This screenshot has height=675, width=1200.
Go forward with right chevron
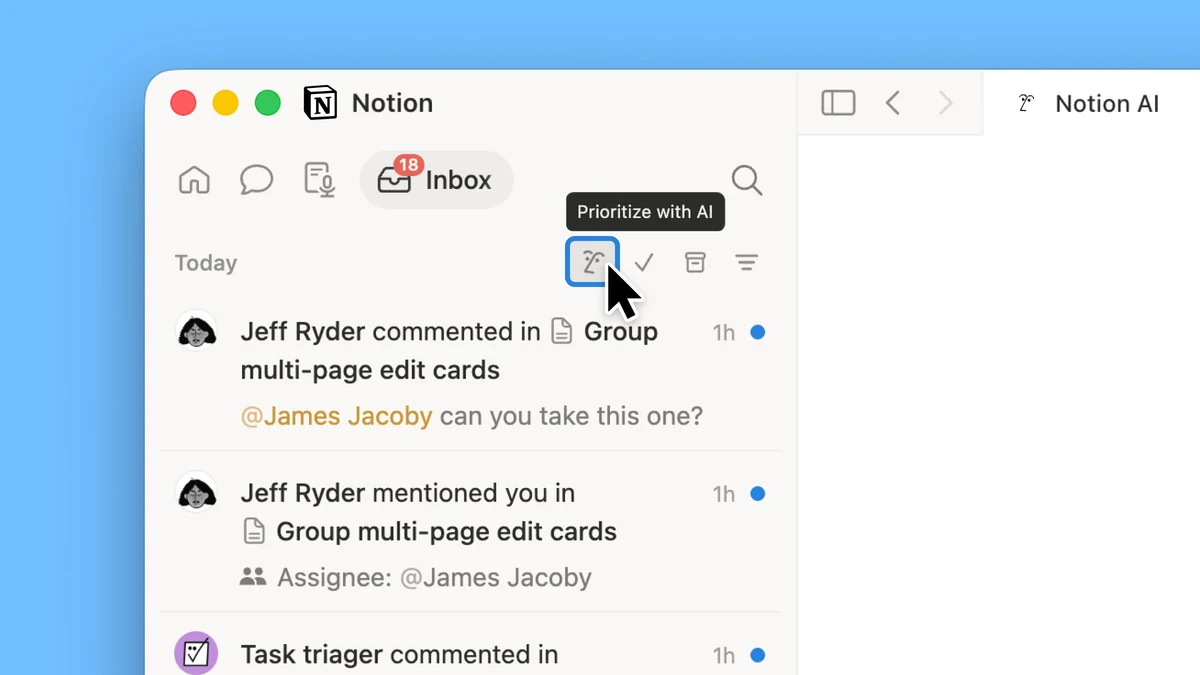945,103
